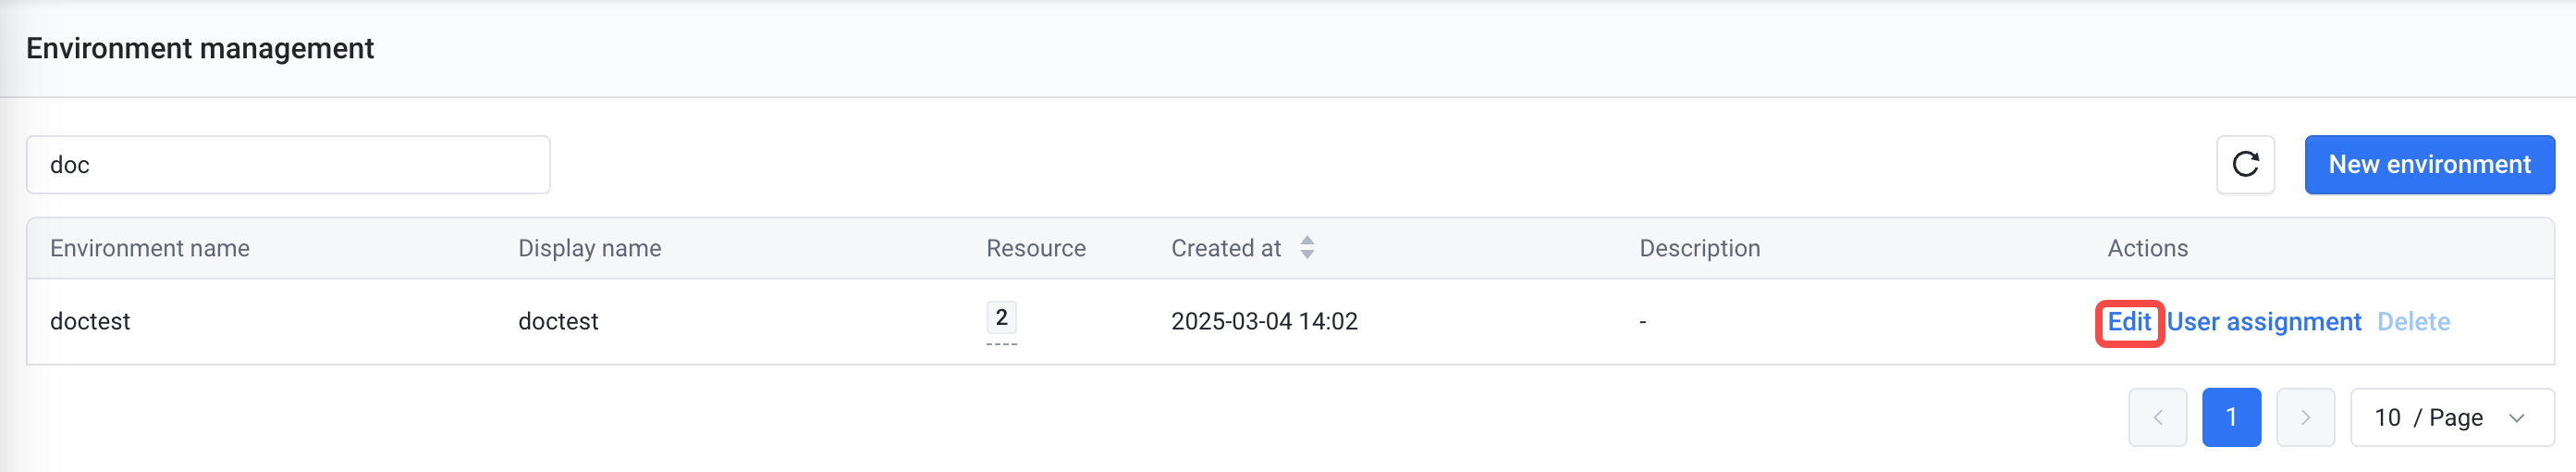The width and height of the screenshot is (2576, 472).
Task: Delete the doctest environment
Action: tap(2413, 322)
